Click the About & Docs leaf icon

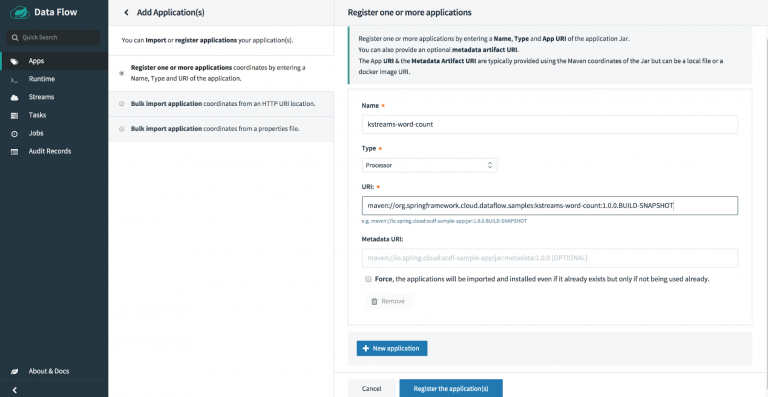15,371
